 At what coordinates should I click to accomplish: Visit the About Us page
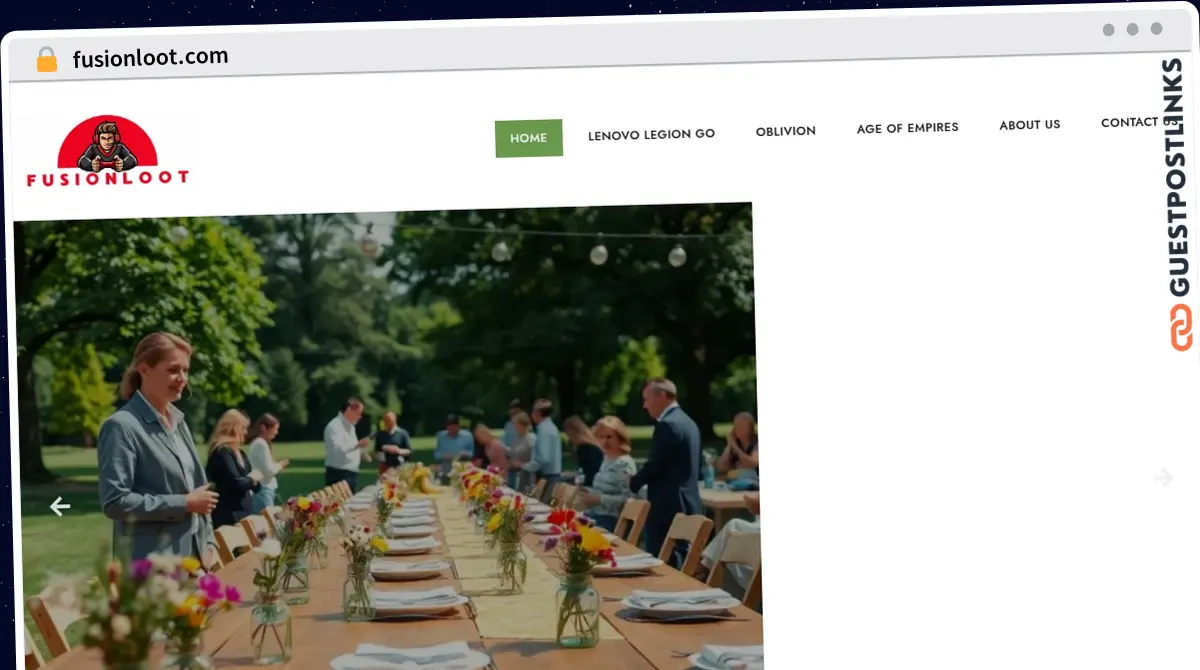click(x=1029, y=125)
